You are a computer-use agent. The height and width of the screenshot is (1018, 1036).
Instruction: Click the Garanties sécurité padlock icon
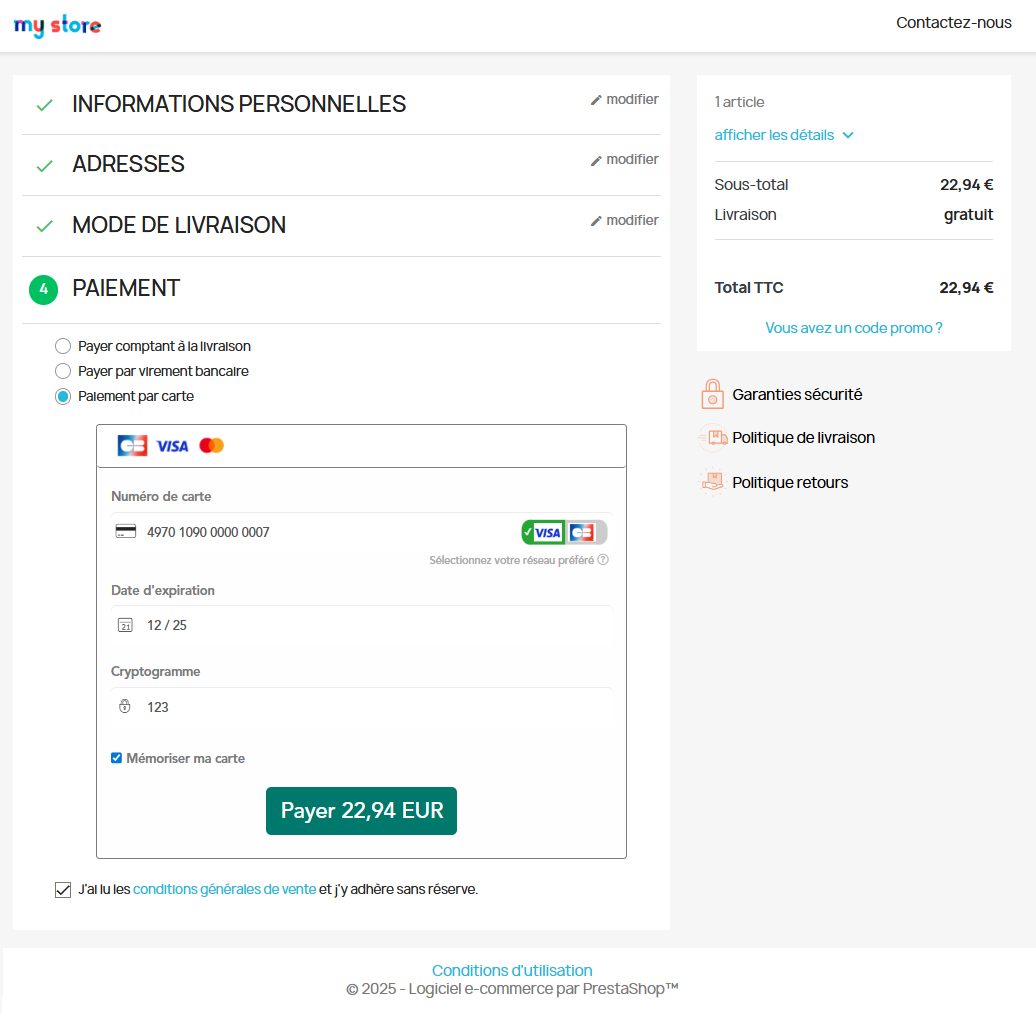pyautogui.click(x=712, y=395)
